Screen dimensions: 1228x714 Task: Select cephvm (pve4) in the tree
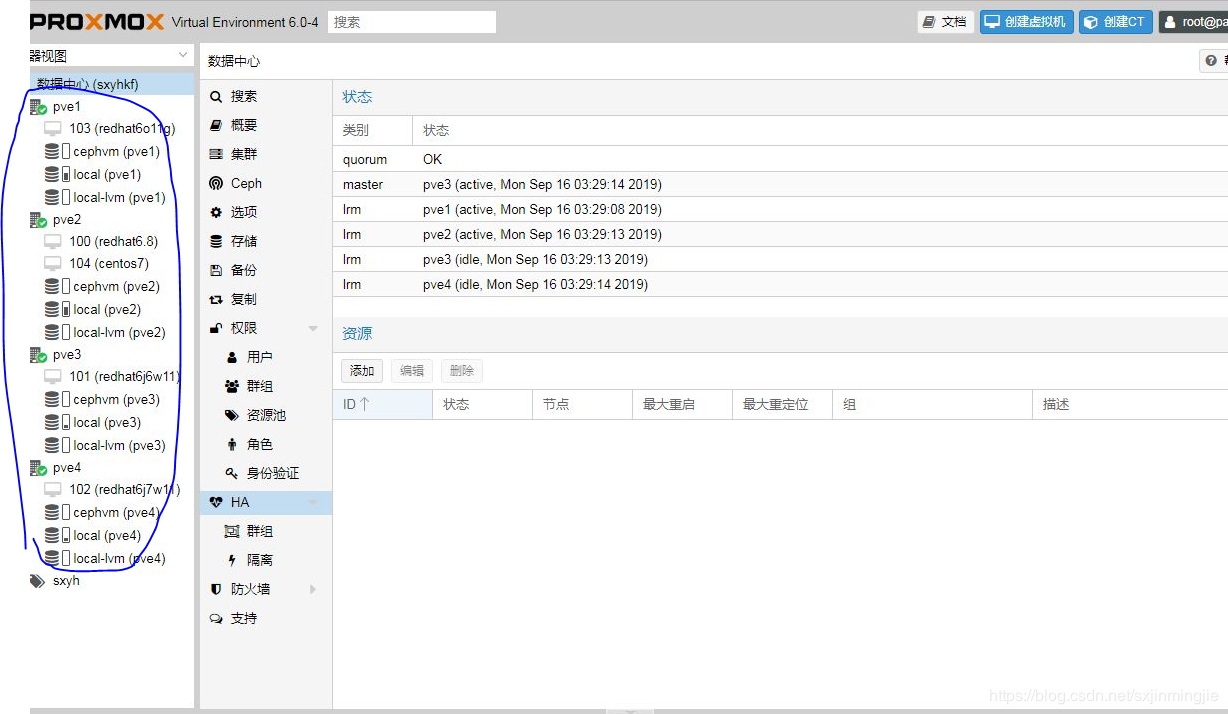tap(116, 513)
